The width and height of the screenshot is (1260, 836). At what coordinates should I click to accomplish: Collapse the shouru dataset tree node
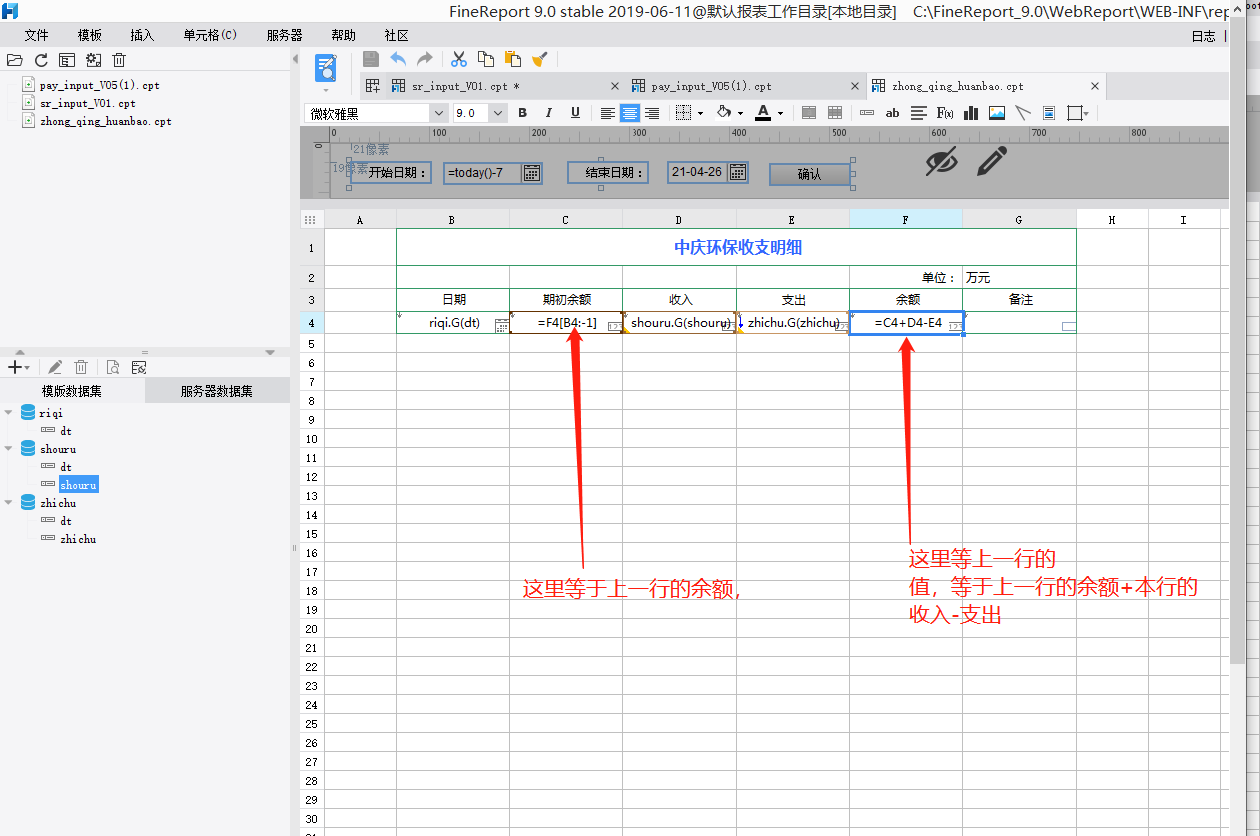tap(9, 449)
